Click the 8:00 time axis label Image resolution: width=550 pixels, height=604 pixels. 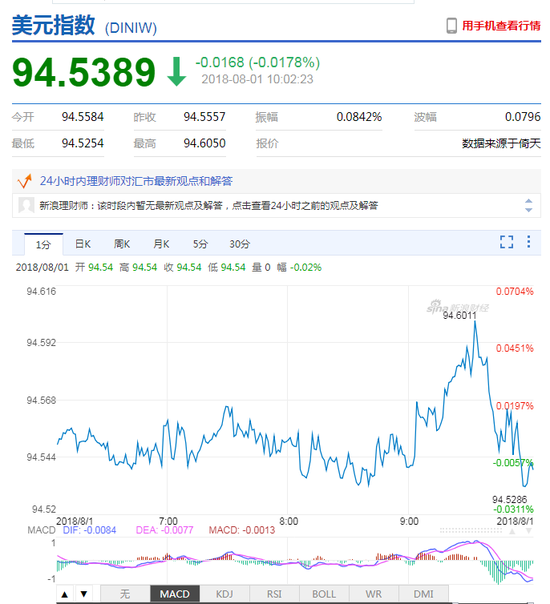pos(288,521)
